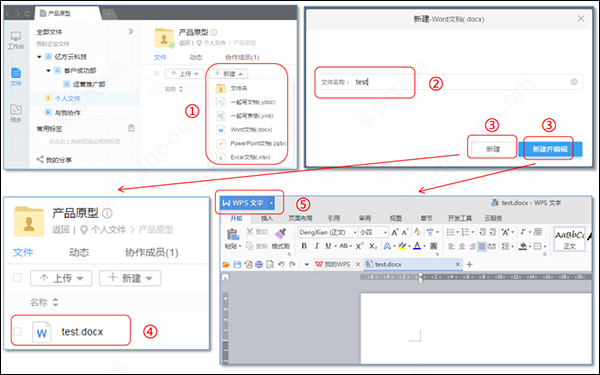Collapse sidebar with » beside 全部文件
Viewport: 600px width, 375px height.
click(131, 31)
